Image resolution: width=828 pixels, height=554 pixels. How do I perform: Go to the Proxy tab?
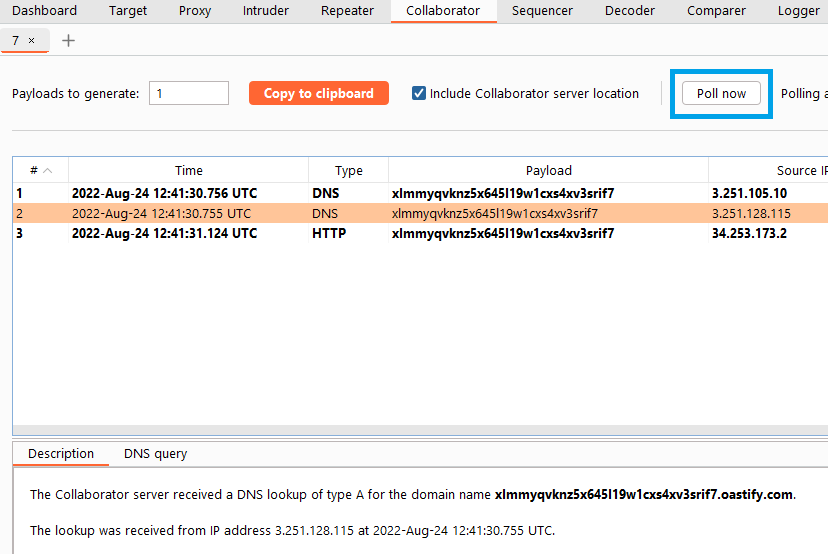tap(195, 11)
